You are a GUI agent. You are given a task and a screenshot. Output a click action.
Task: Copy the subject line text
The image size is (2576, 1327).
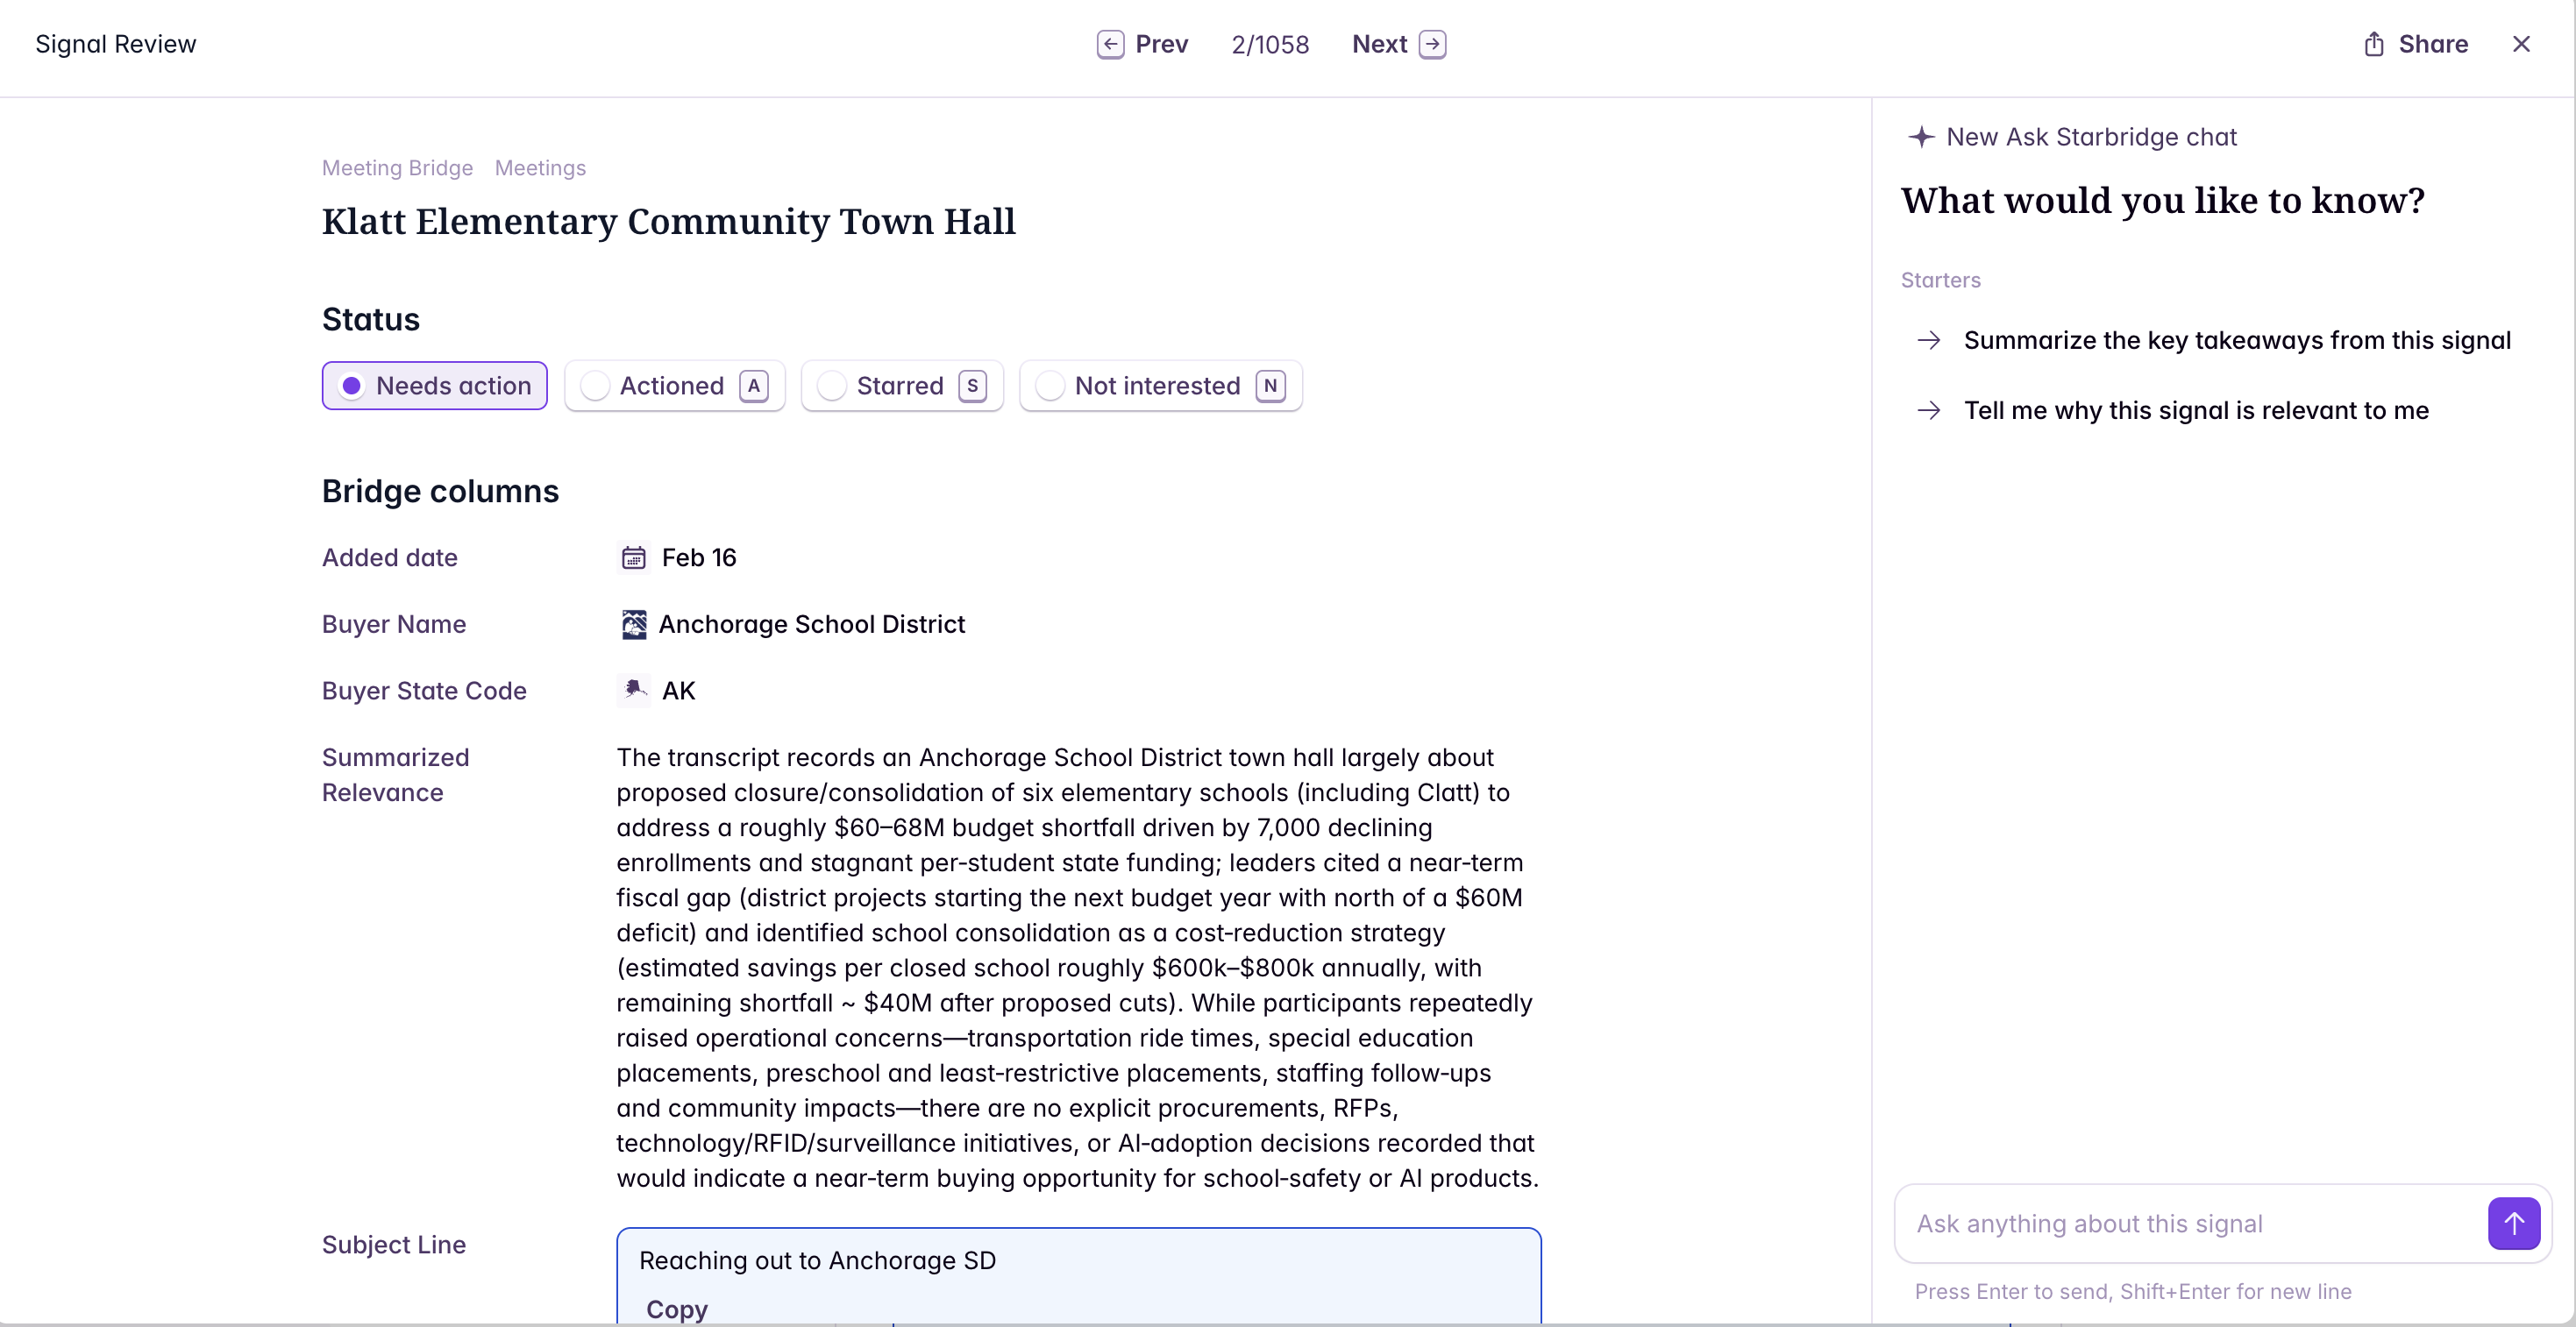point(676,1308)
